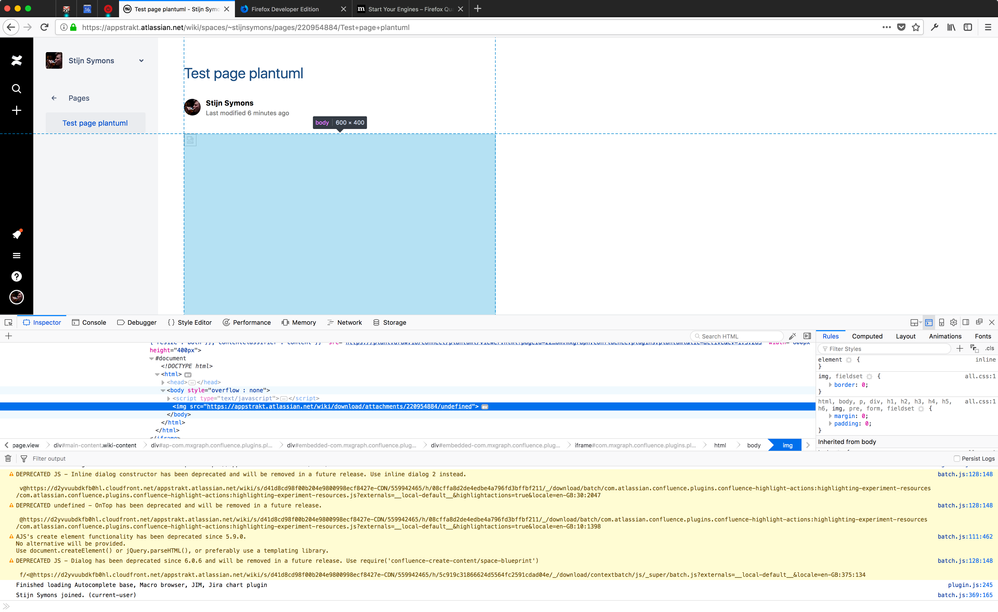The height and width of the screenshot is (612, 998).
Task: Open the Firefox hamburger menu
Action: [x=988, y=27]
